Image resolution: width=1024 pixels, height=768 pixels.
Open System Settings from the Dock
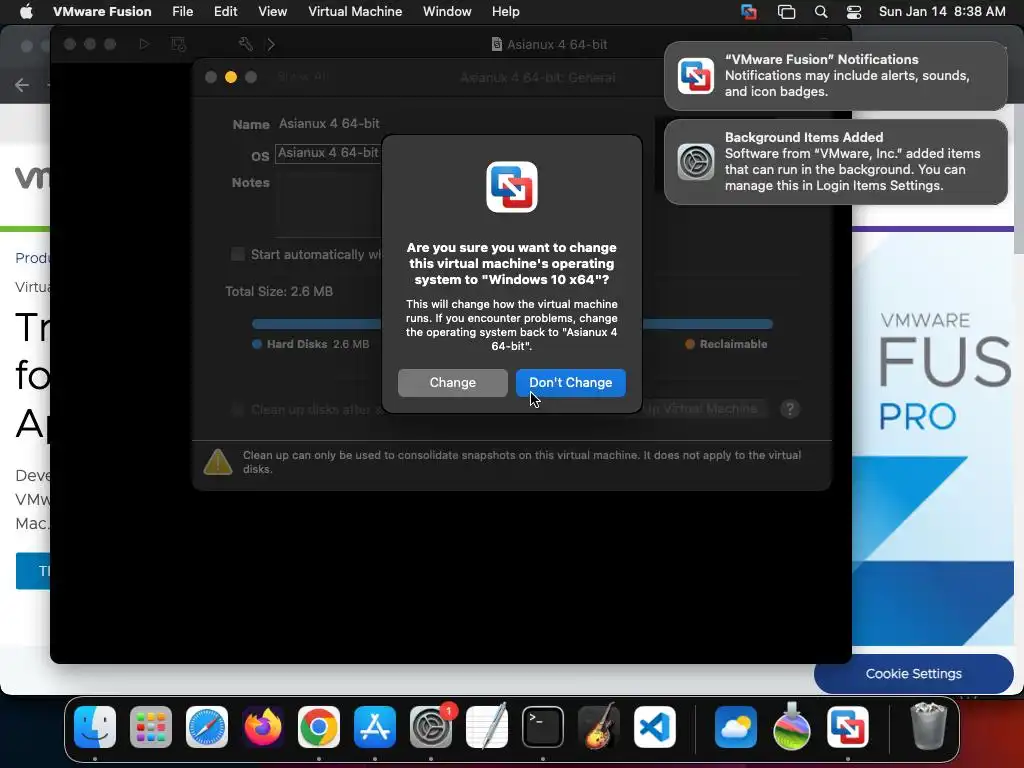point(431,727)
